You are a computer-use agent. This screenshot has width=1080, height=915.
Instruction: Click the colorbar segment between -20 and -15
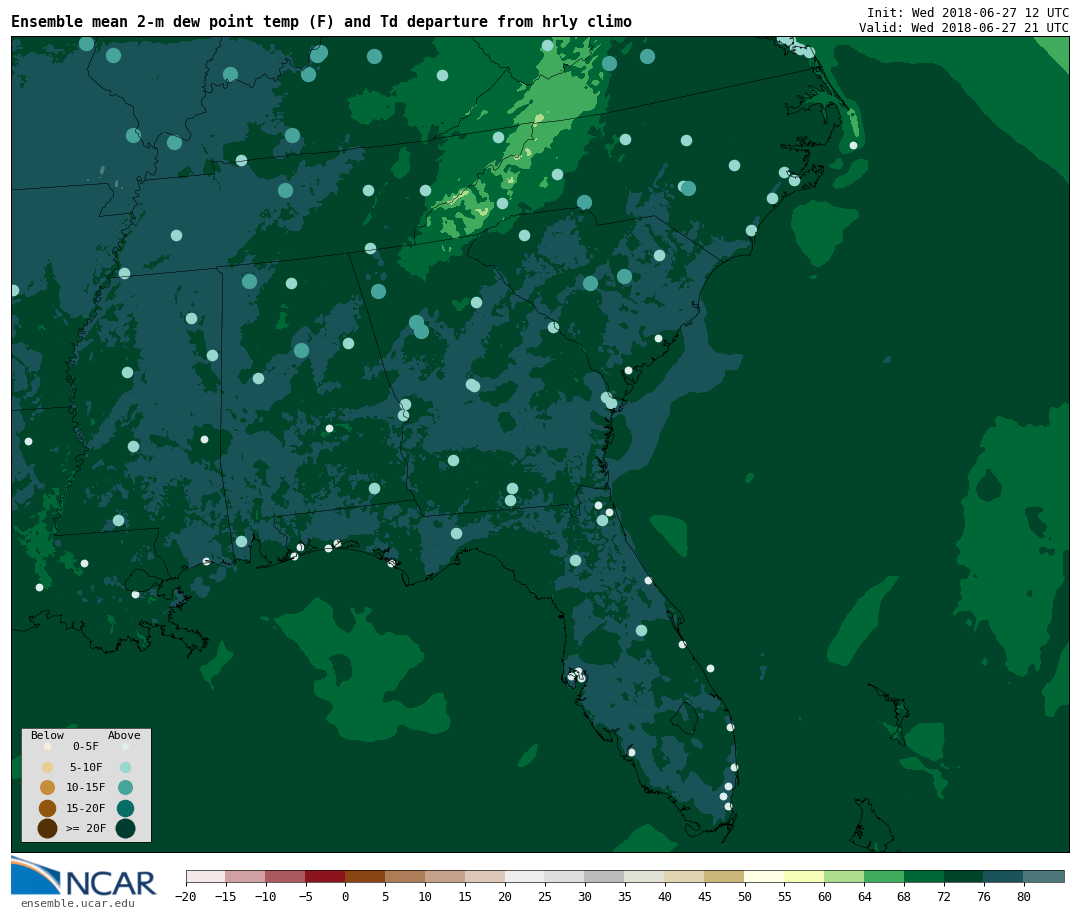point(206,876)
